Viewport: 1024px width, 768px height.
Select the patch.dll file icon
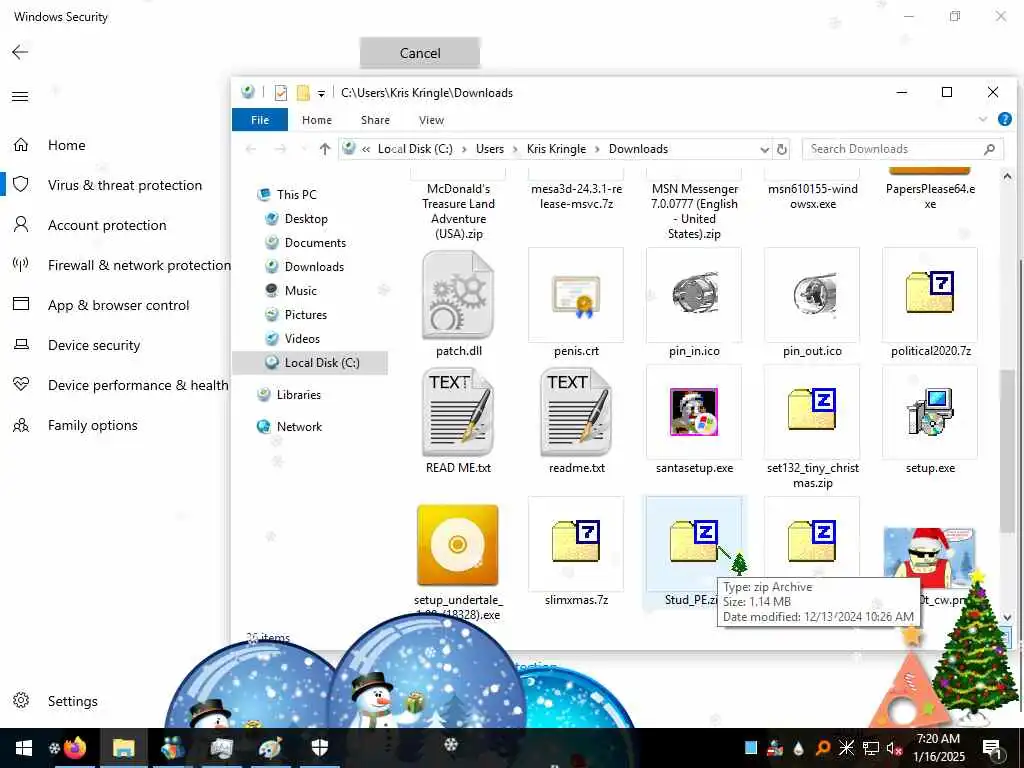point(458,295)
